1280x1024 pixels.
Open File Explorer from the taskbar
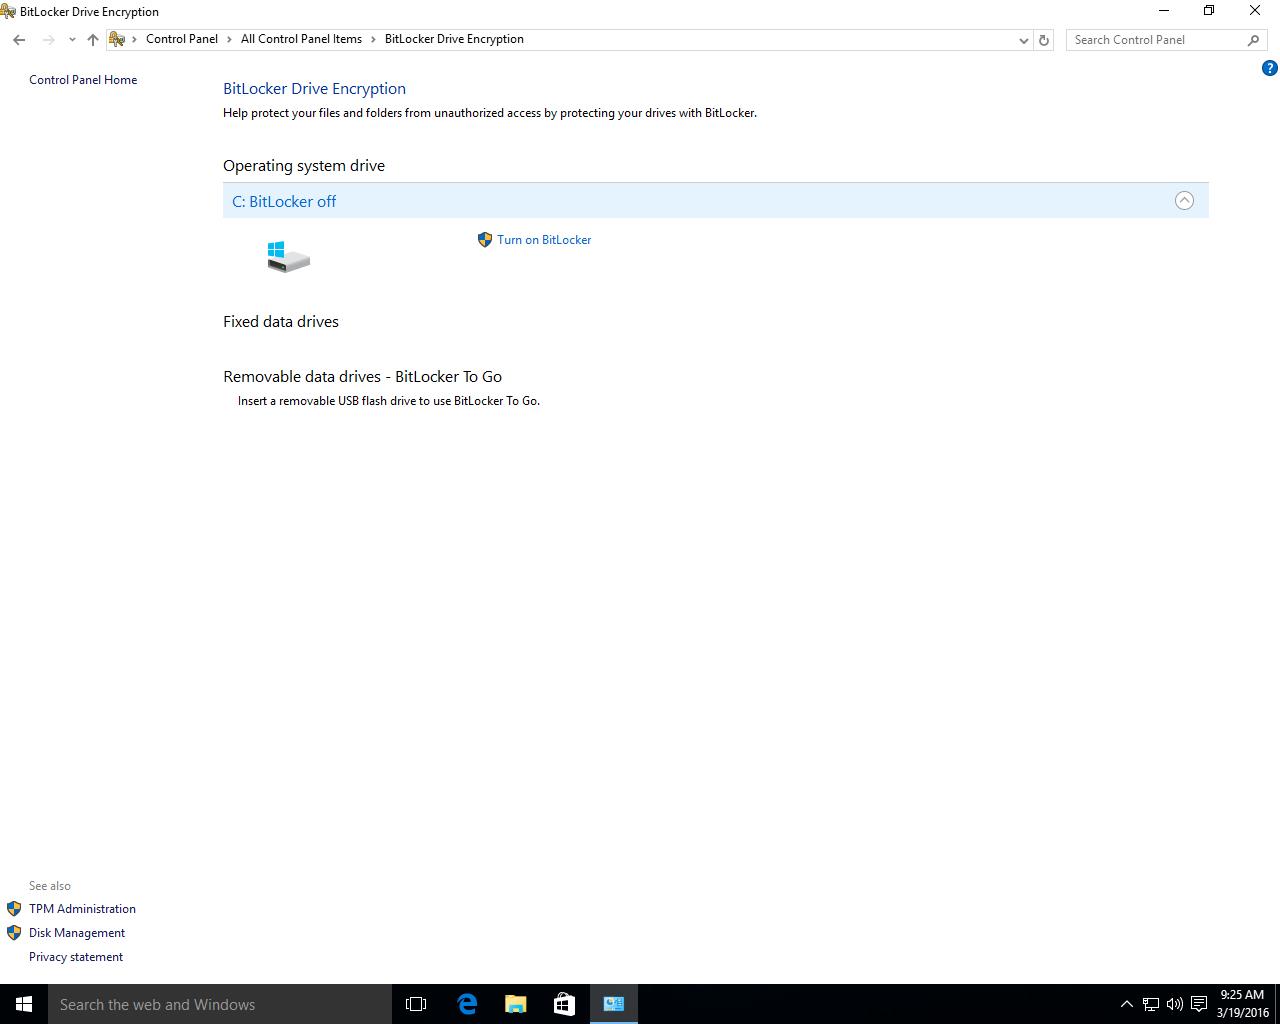click(515, 1004)
